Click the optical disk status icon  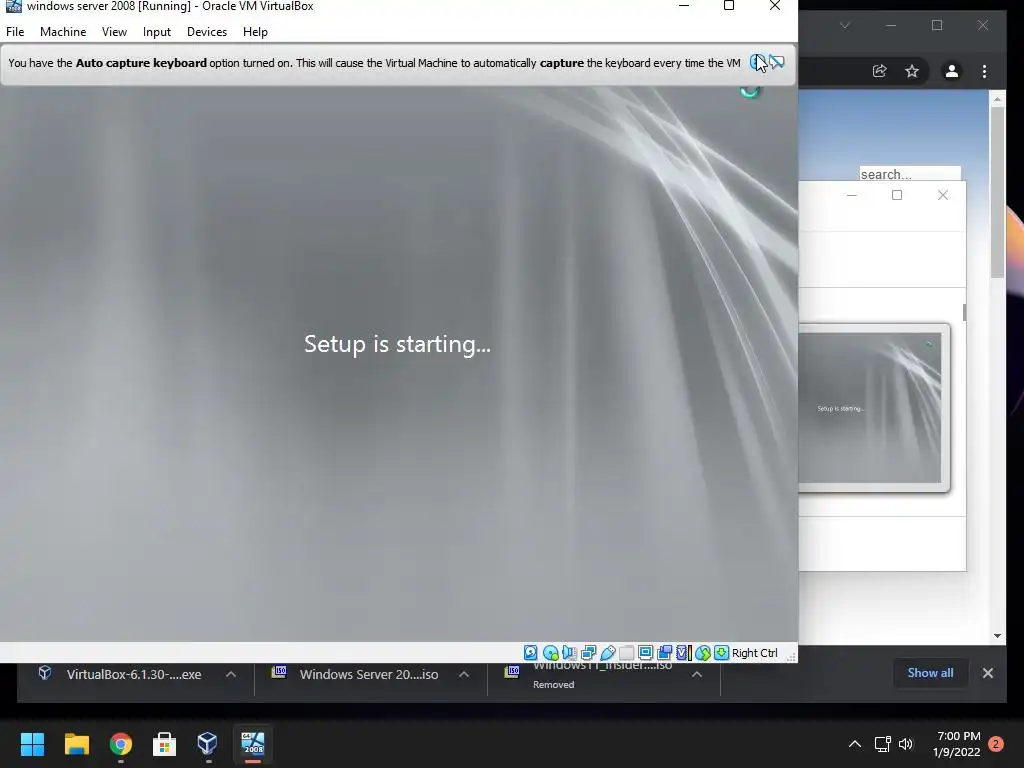[x=551, y=652]
